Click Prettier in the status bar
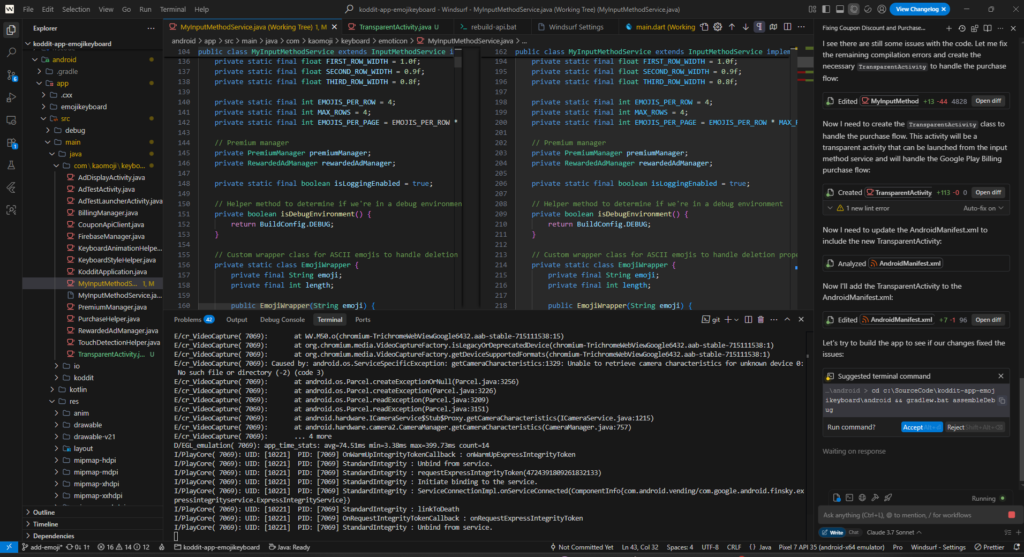 click(989, 547)
